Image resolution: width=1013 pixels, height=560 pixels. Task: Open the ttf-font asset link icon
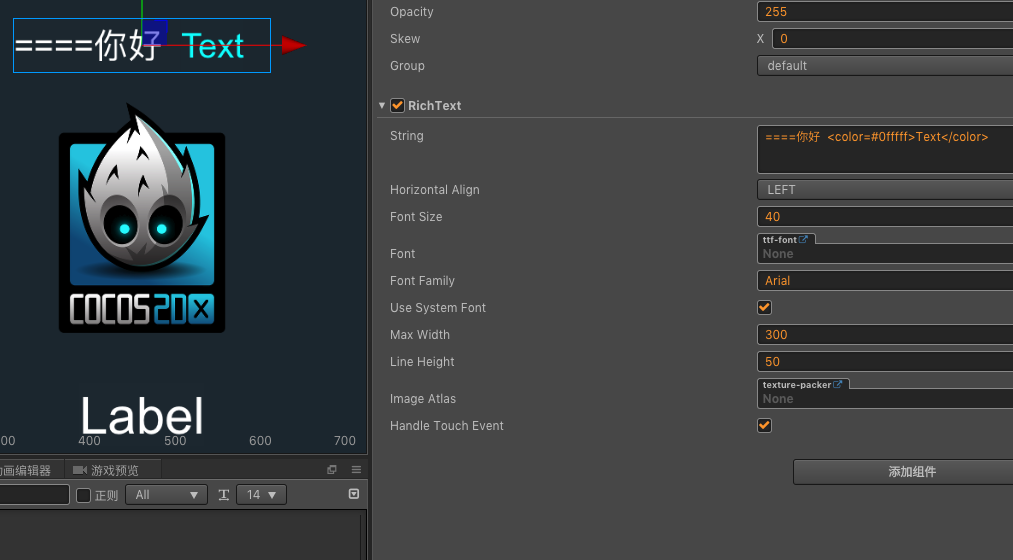(x=803, y=239)
